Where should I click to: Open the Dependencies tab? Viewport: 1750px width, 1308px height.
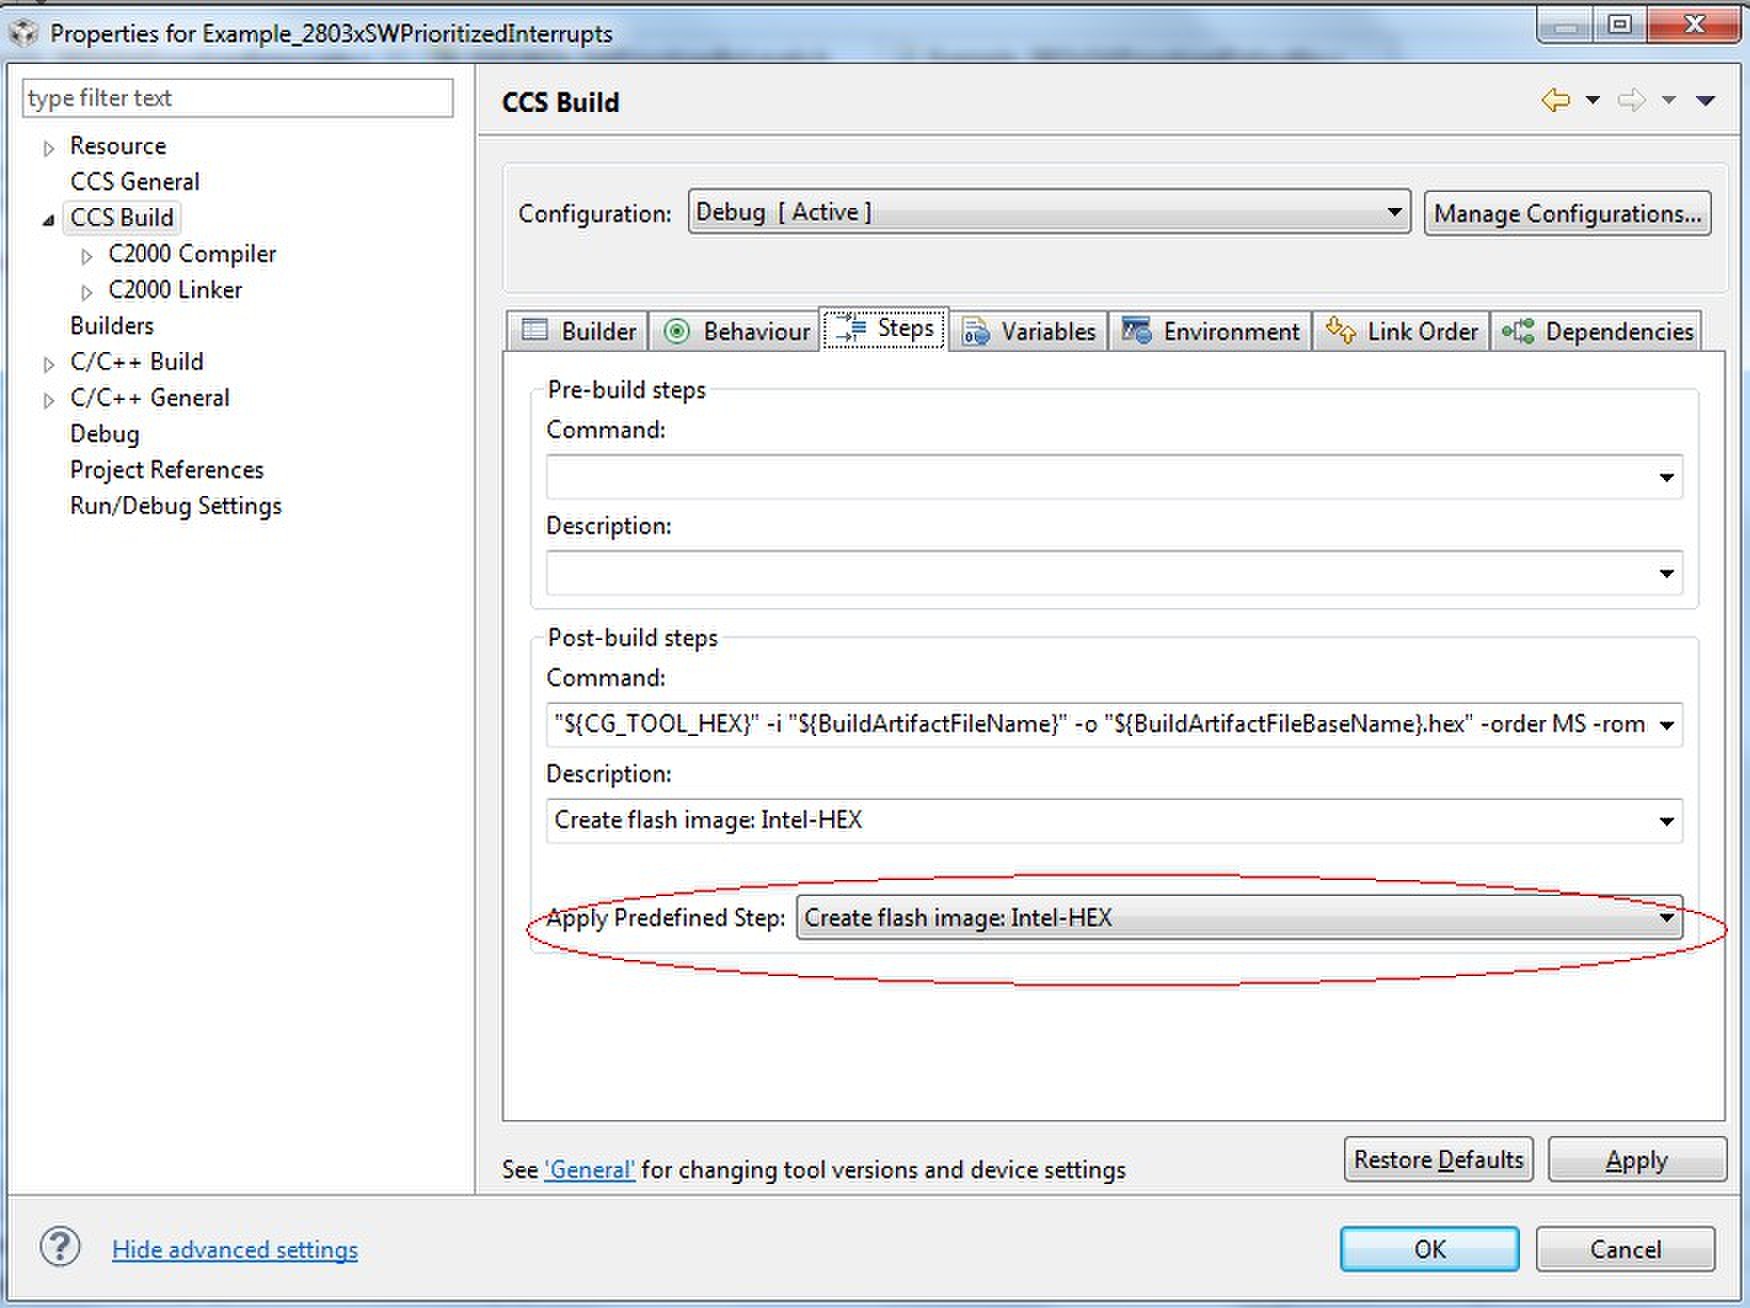pos(1598,331)
